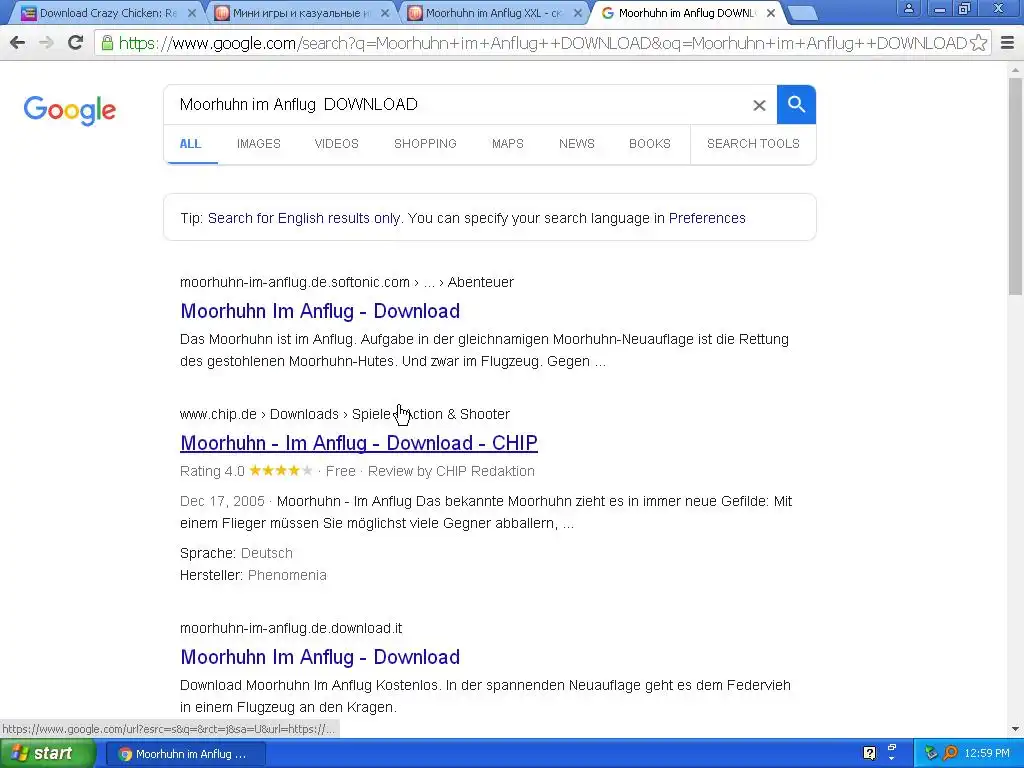Click the 12:59 PM clock
1024x768 pixels.
pyautogui.click(x=987, y=754)
